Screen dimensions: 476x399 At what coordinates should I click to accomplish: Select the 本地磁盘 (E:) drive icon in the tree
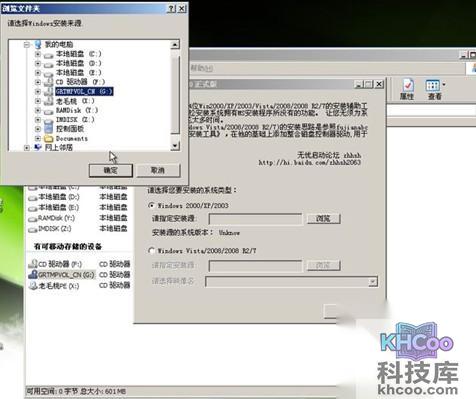coord(49,73)
